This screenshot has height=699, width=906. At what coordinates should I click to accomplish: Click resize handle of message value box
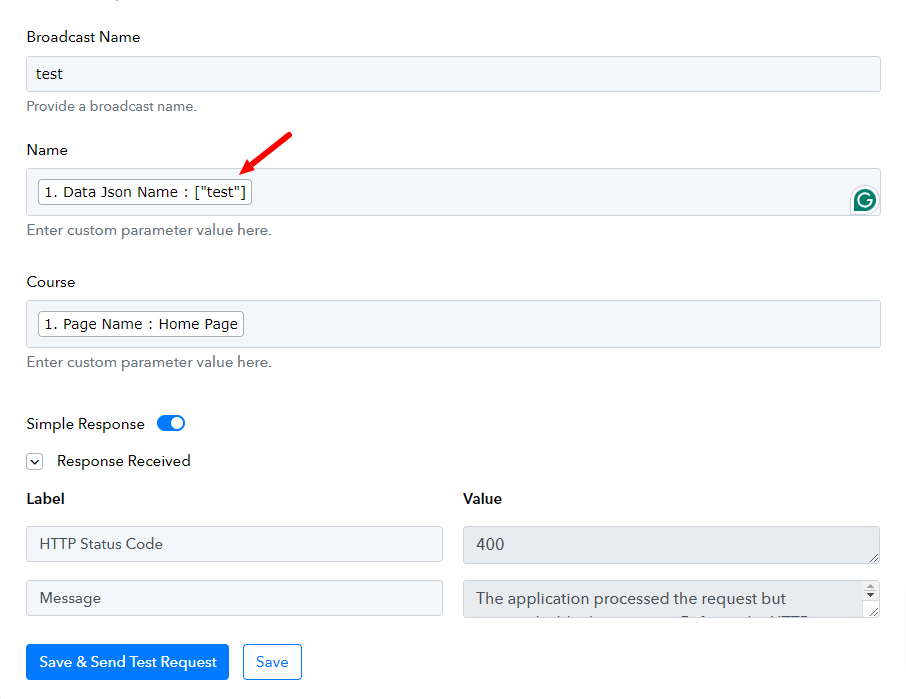874,611
